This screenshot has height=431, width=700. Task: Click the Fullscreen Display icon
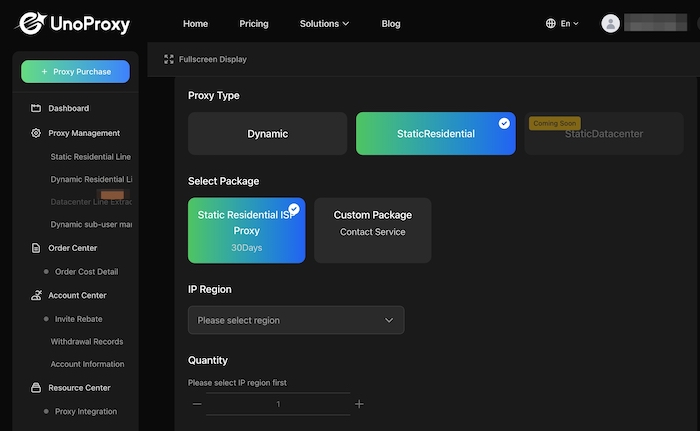pos(168,59)
